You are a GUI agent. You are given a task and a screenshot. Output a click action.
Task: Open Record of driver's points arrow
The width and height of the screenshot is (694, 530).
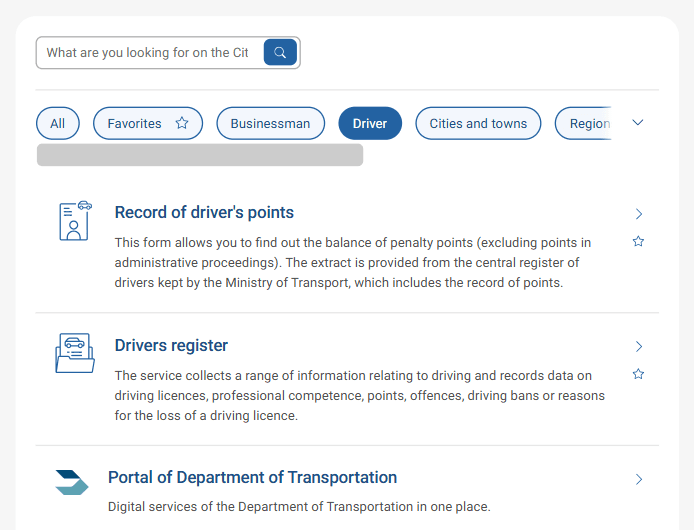coord(638,214)
